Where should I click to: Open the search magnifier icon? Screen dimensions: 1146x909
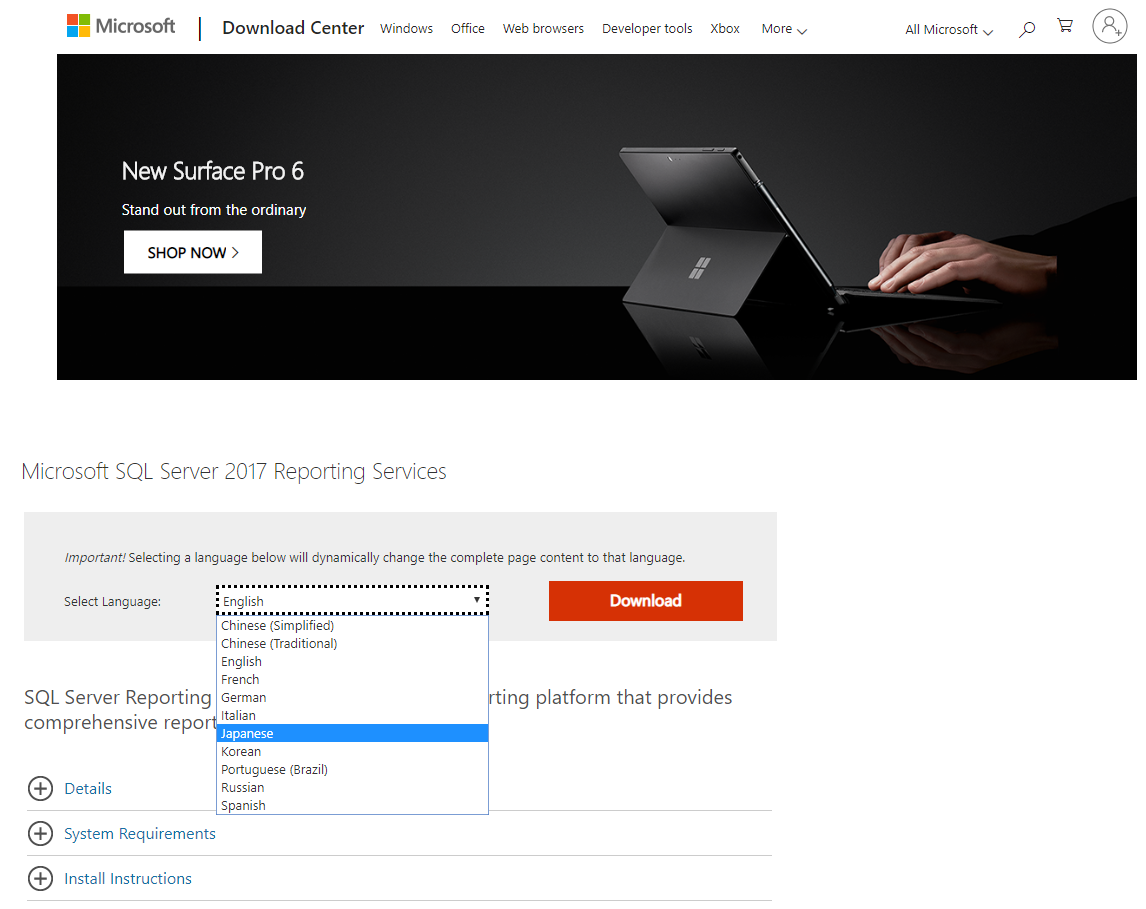[1026, 30]
